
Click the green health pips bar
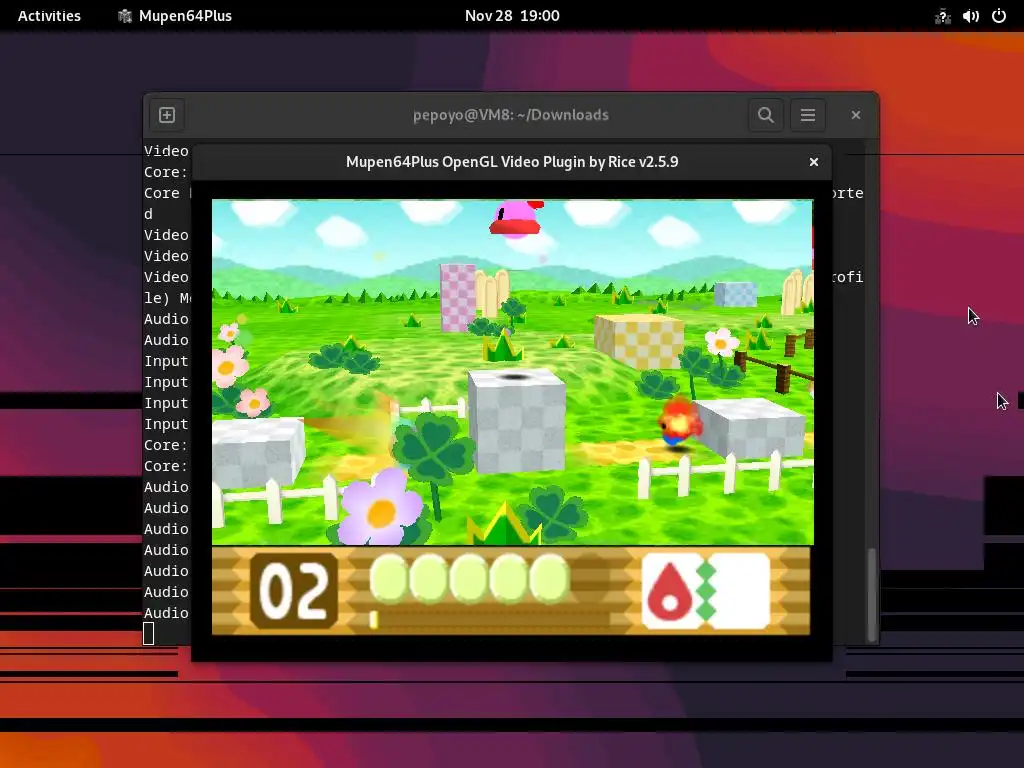point(469,578)
